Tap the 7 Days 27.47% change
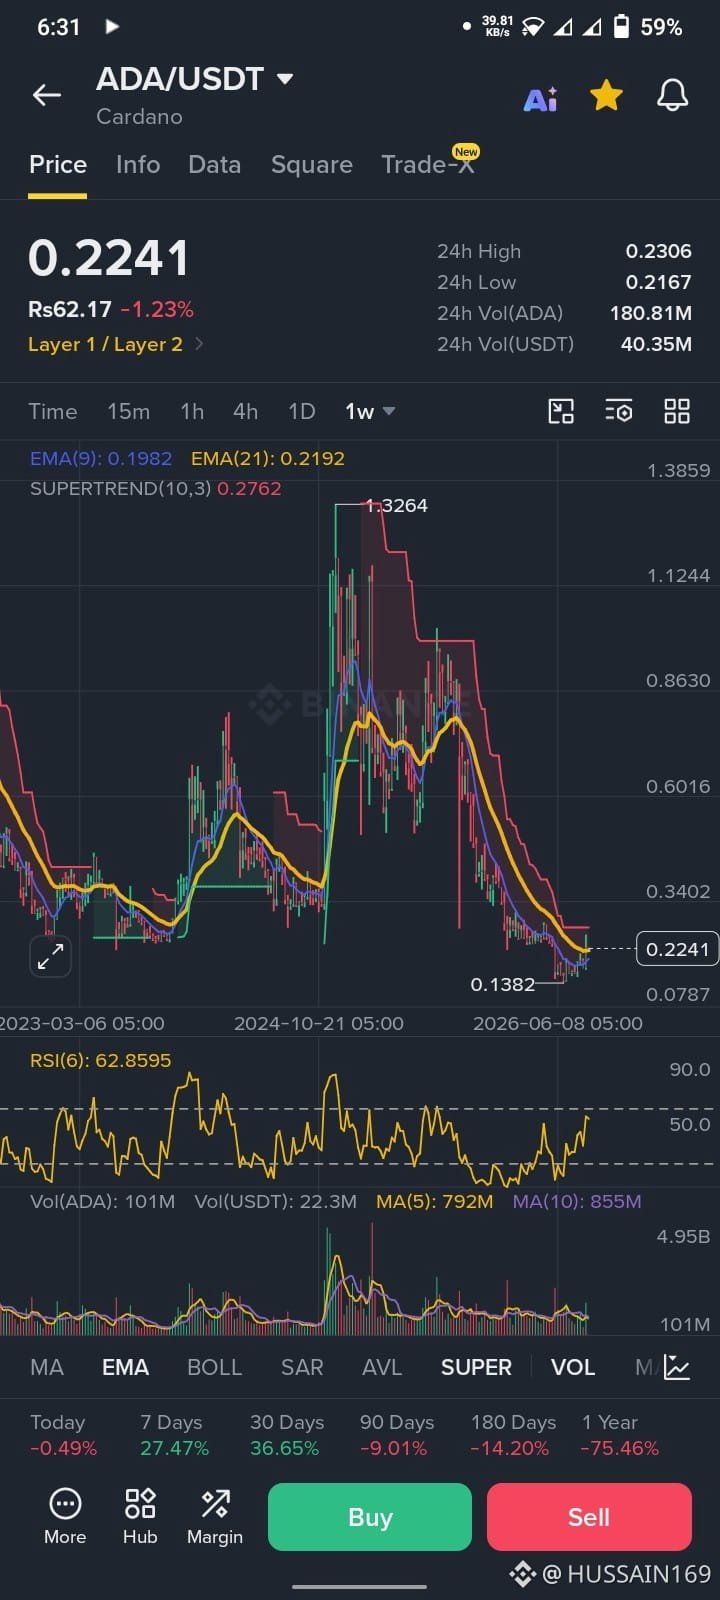 click(174, 1435)
